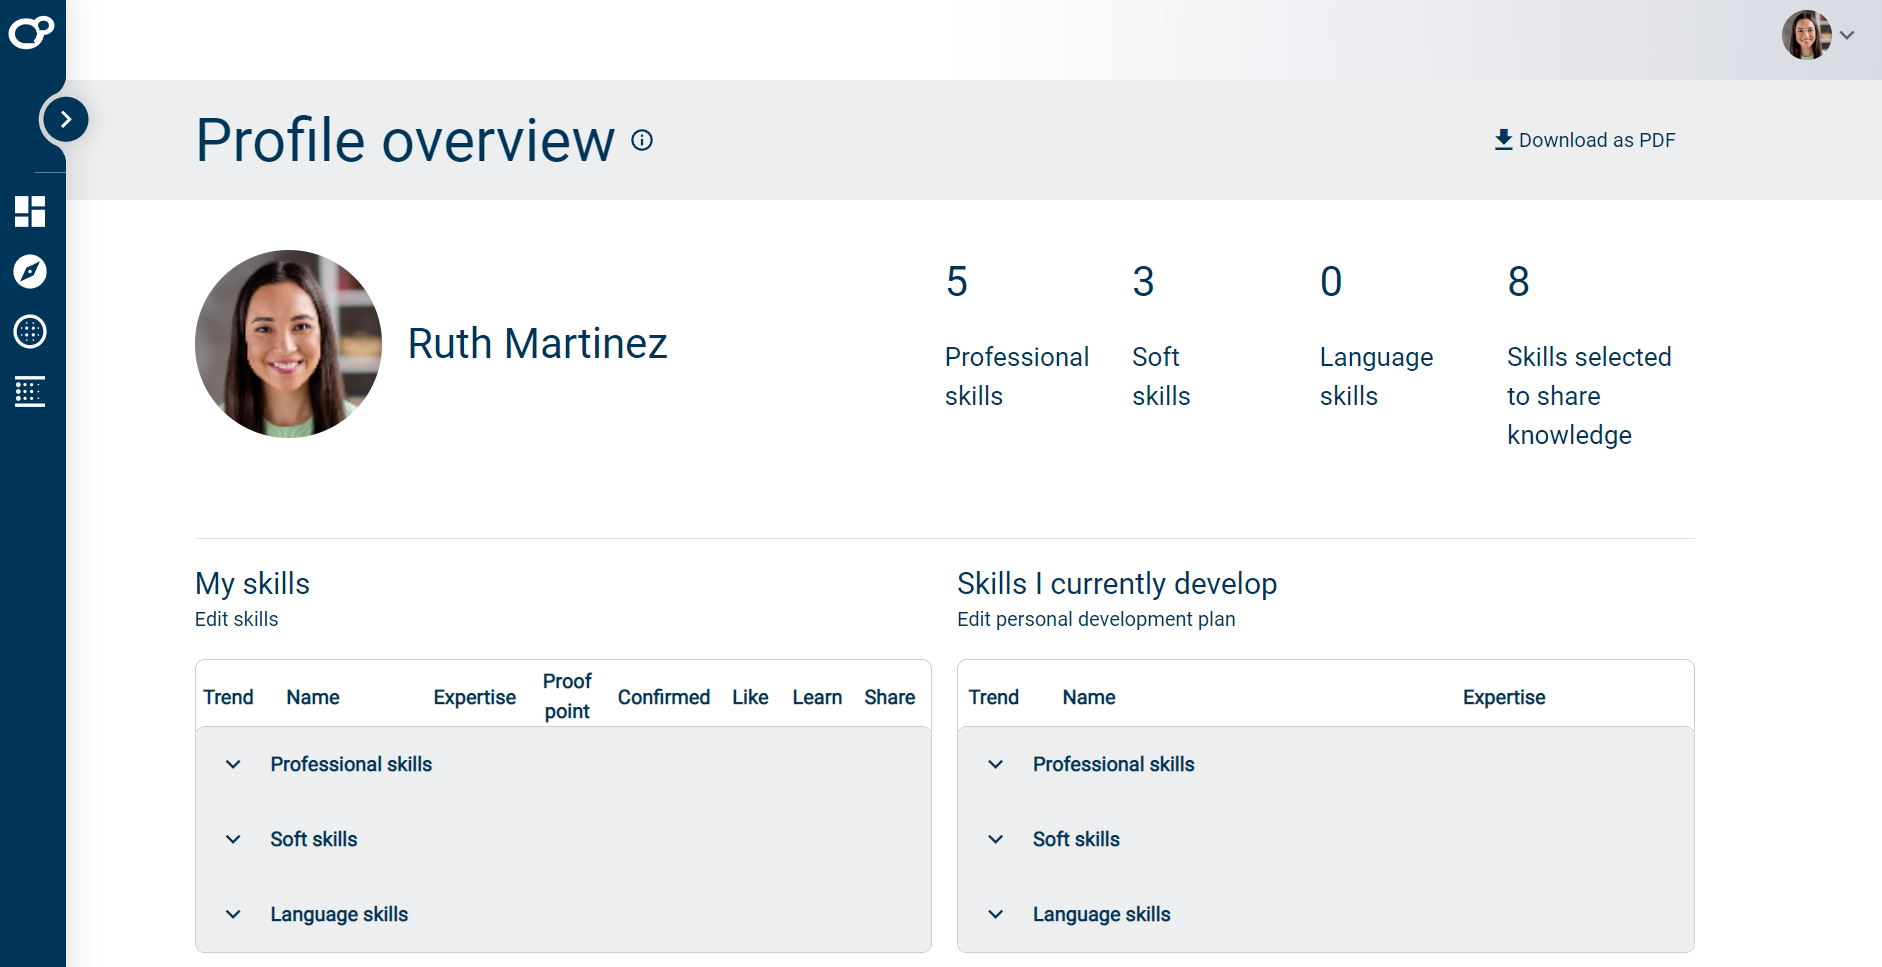Open Edit personal development plan
Screen dimensions: 1882x967
(1096, 619)
